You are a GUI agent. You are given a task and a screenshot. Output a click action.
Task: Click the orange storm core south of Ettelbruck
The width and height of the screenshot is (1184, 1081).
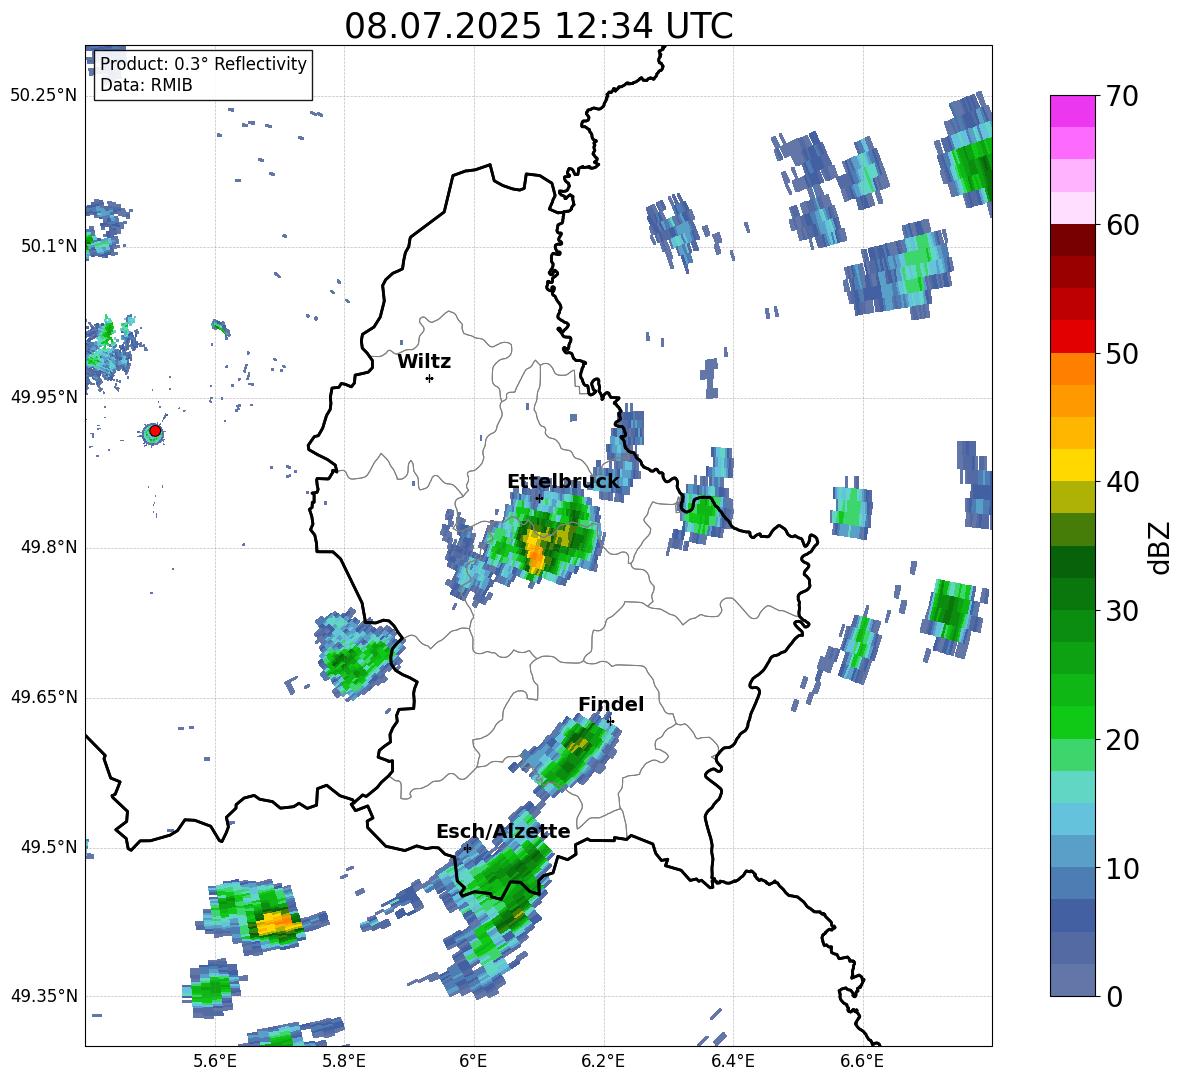[x=535, y=551]
